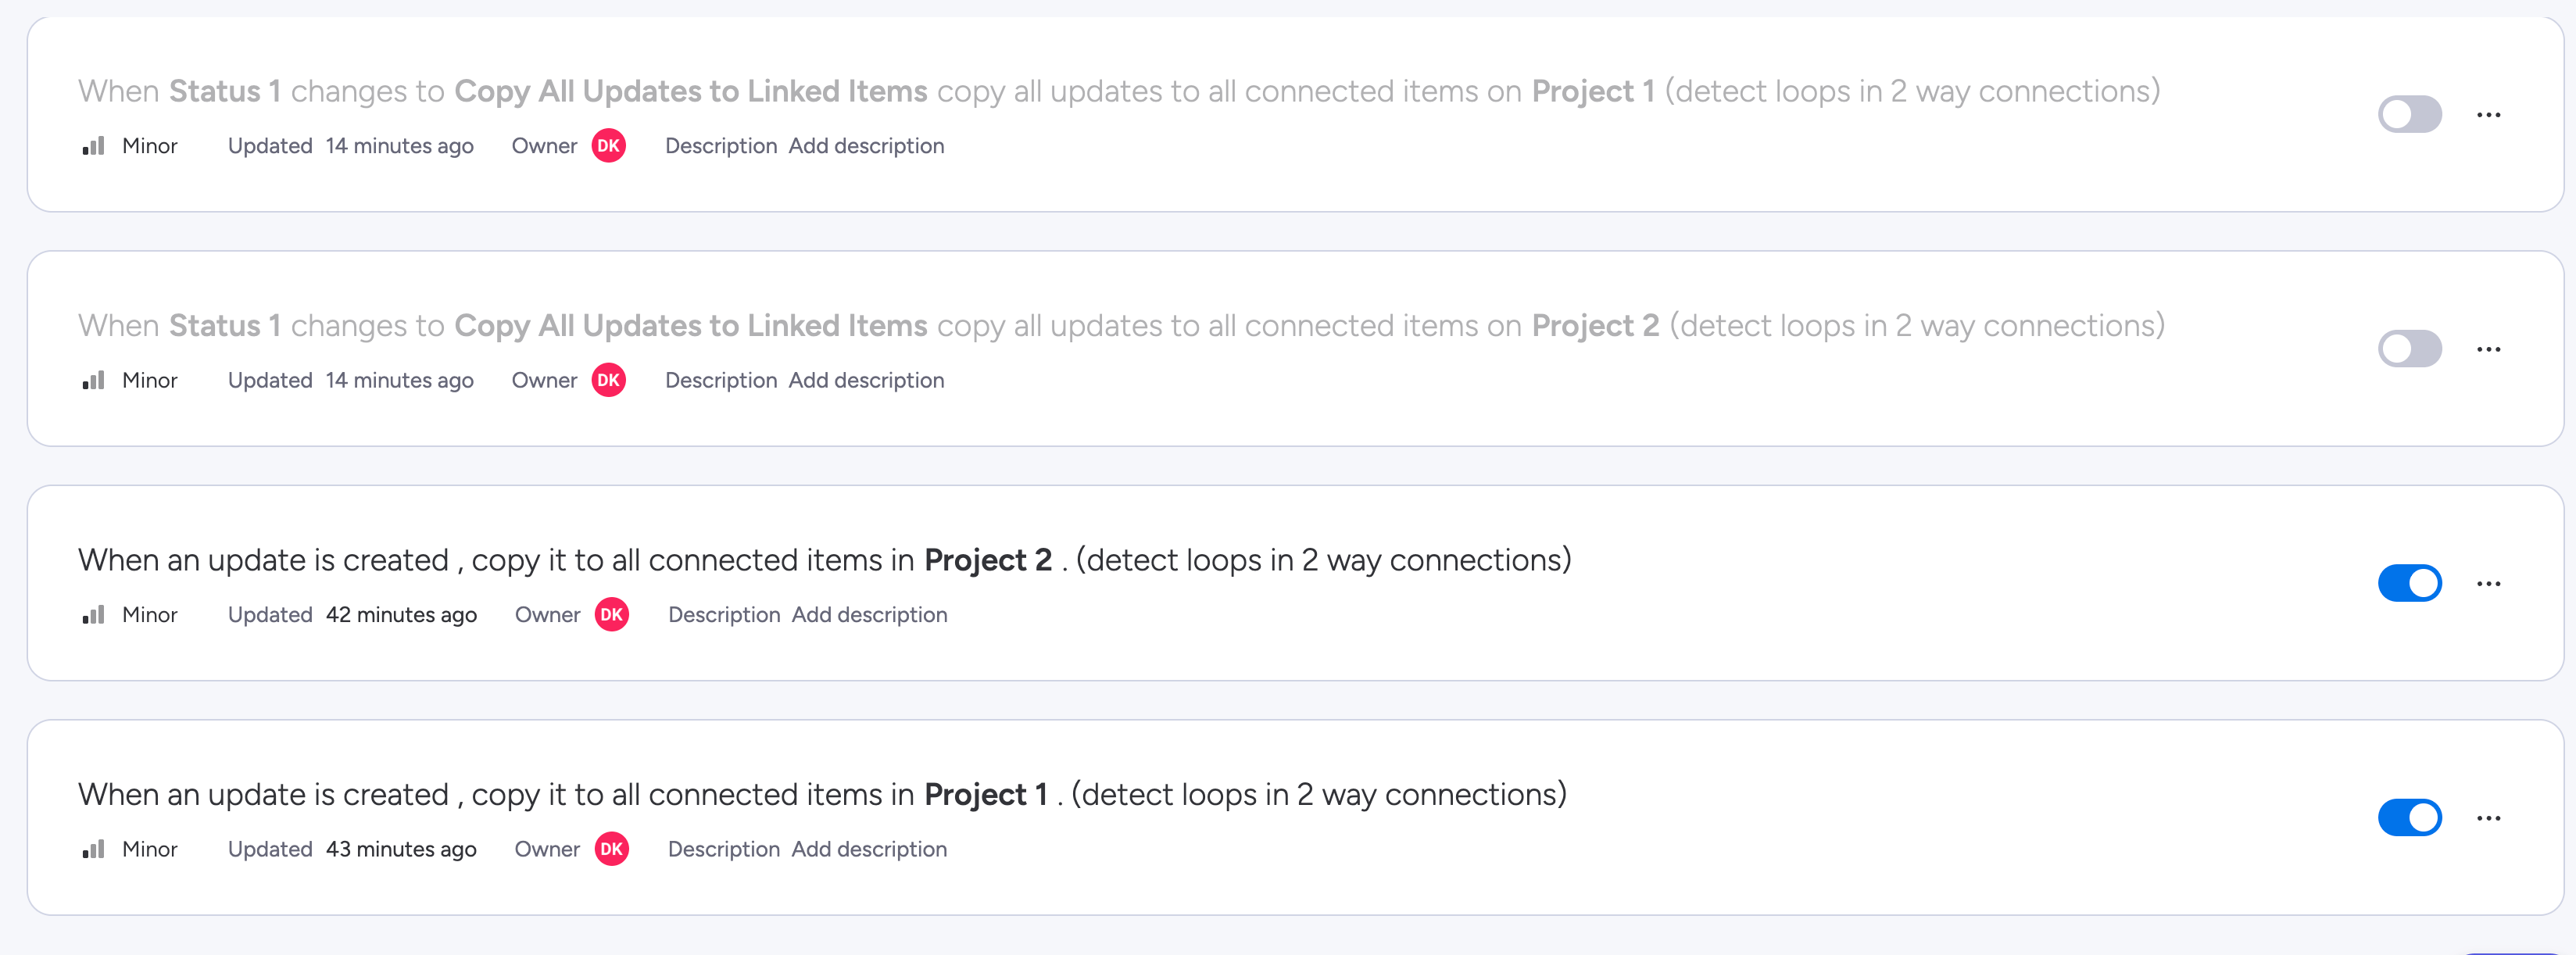
Task: Click Minor severity icon on update-created Project 1 automation
Action: coord(93,849)
